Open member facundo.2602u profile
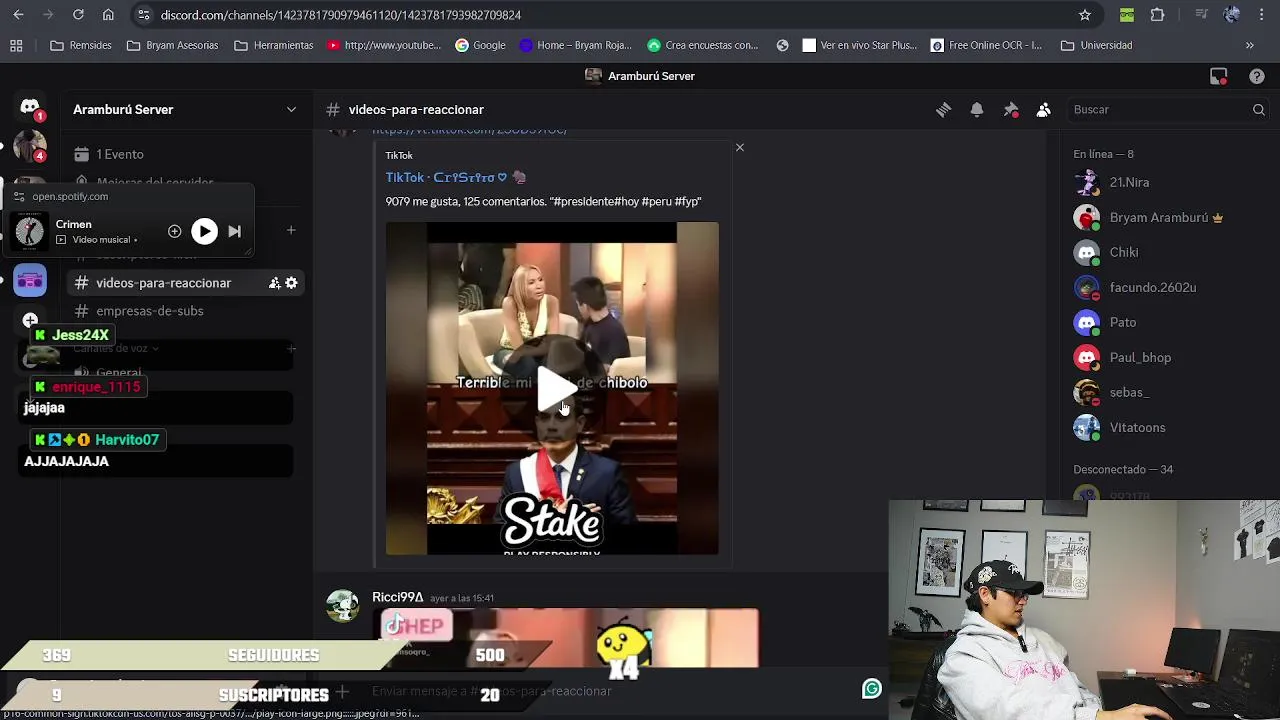 click(1152, 287)
